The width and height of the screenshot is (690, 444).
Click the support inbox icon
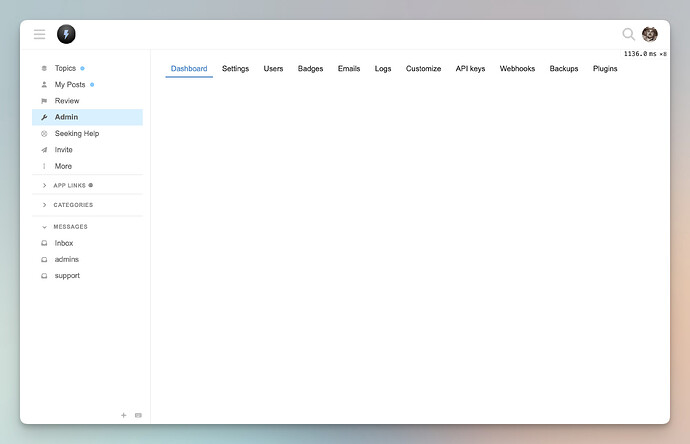click(x=44, y=275)
